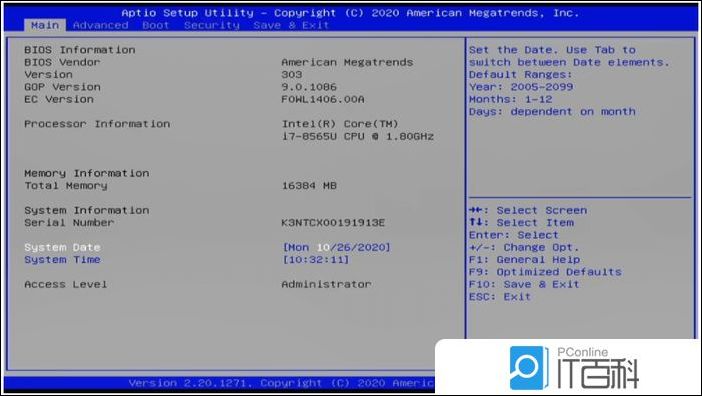Viewport: 702px width, 396px height.
Task: Click the F1: General Help hint
Action: (524, 260)
